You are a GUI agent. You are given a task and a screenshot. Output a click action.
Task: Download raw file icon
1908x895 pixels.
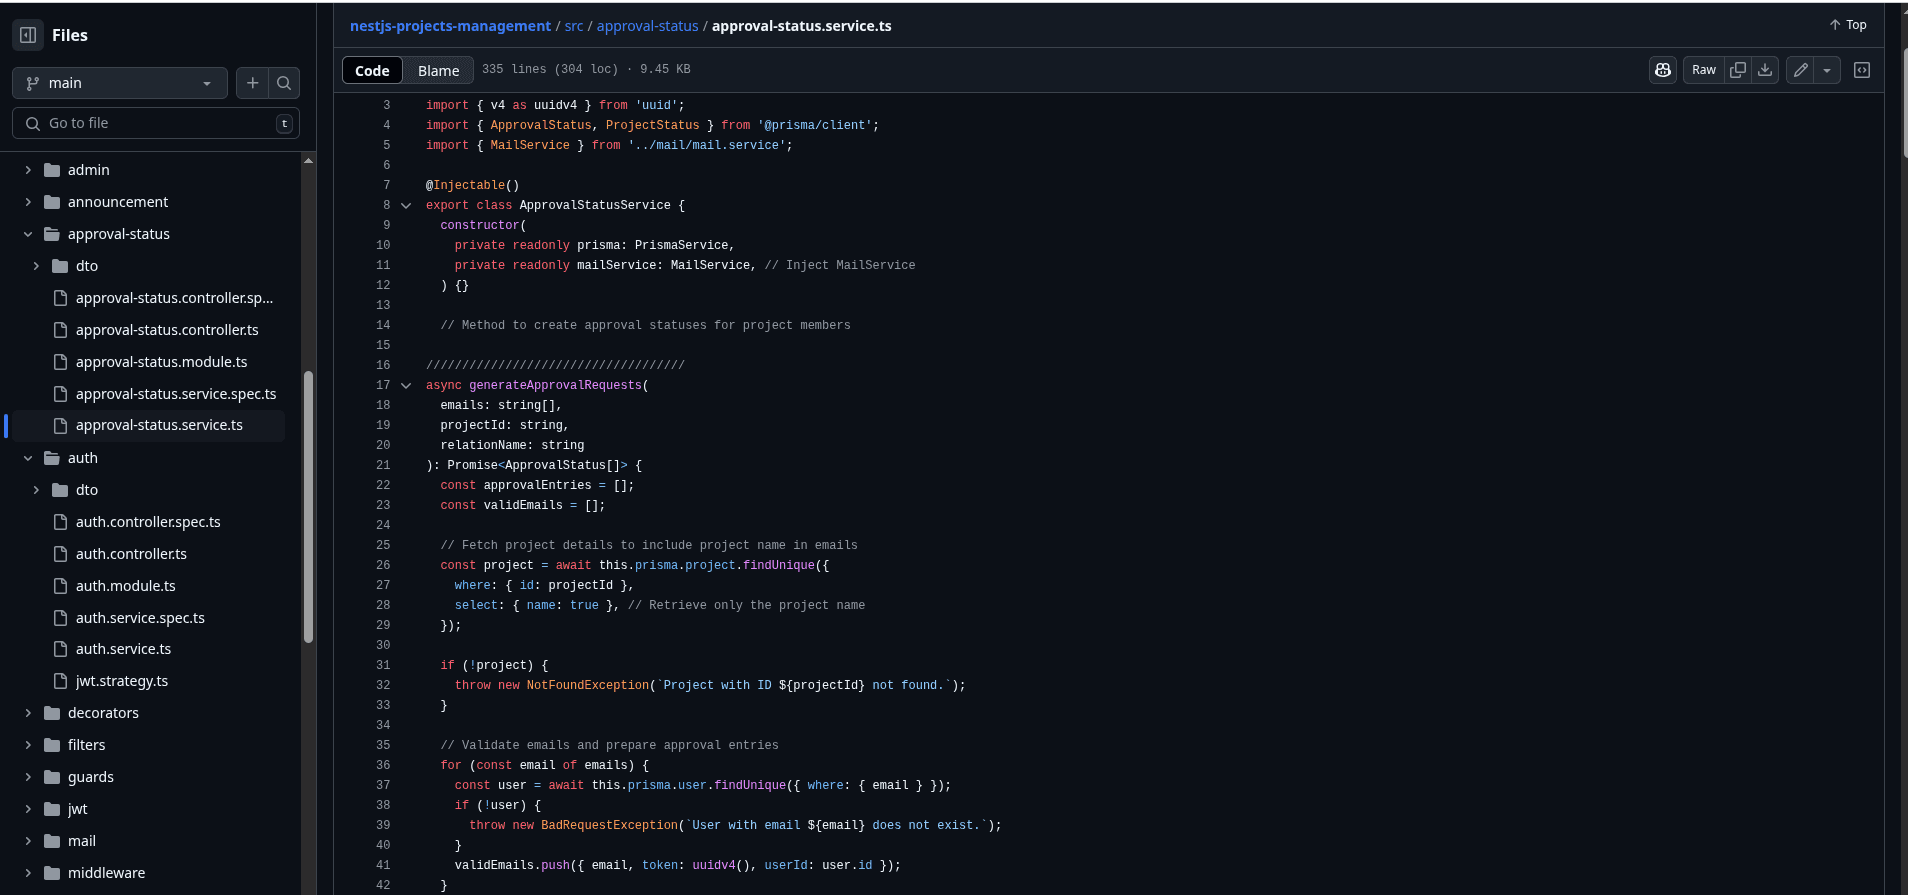[1765, 70]
